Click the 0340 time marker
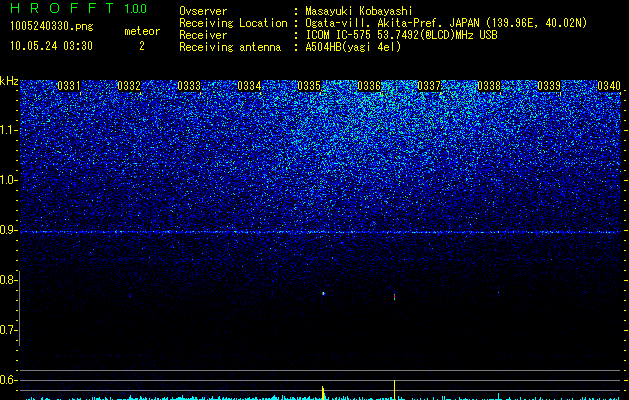Viewport: 629px width, 400px height. coord(609,86)
